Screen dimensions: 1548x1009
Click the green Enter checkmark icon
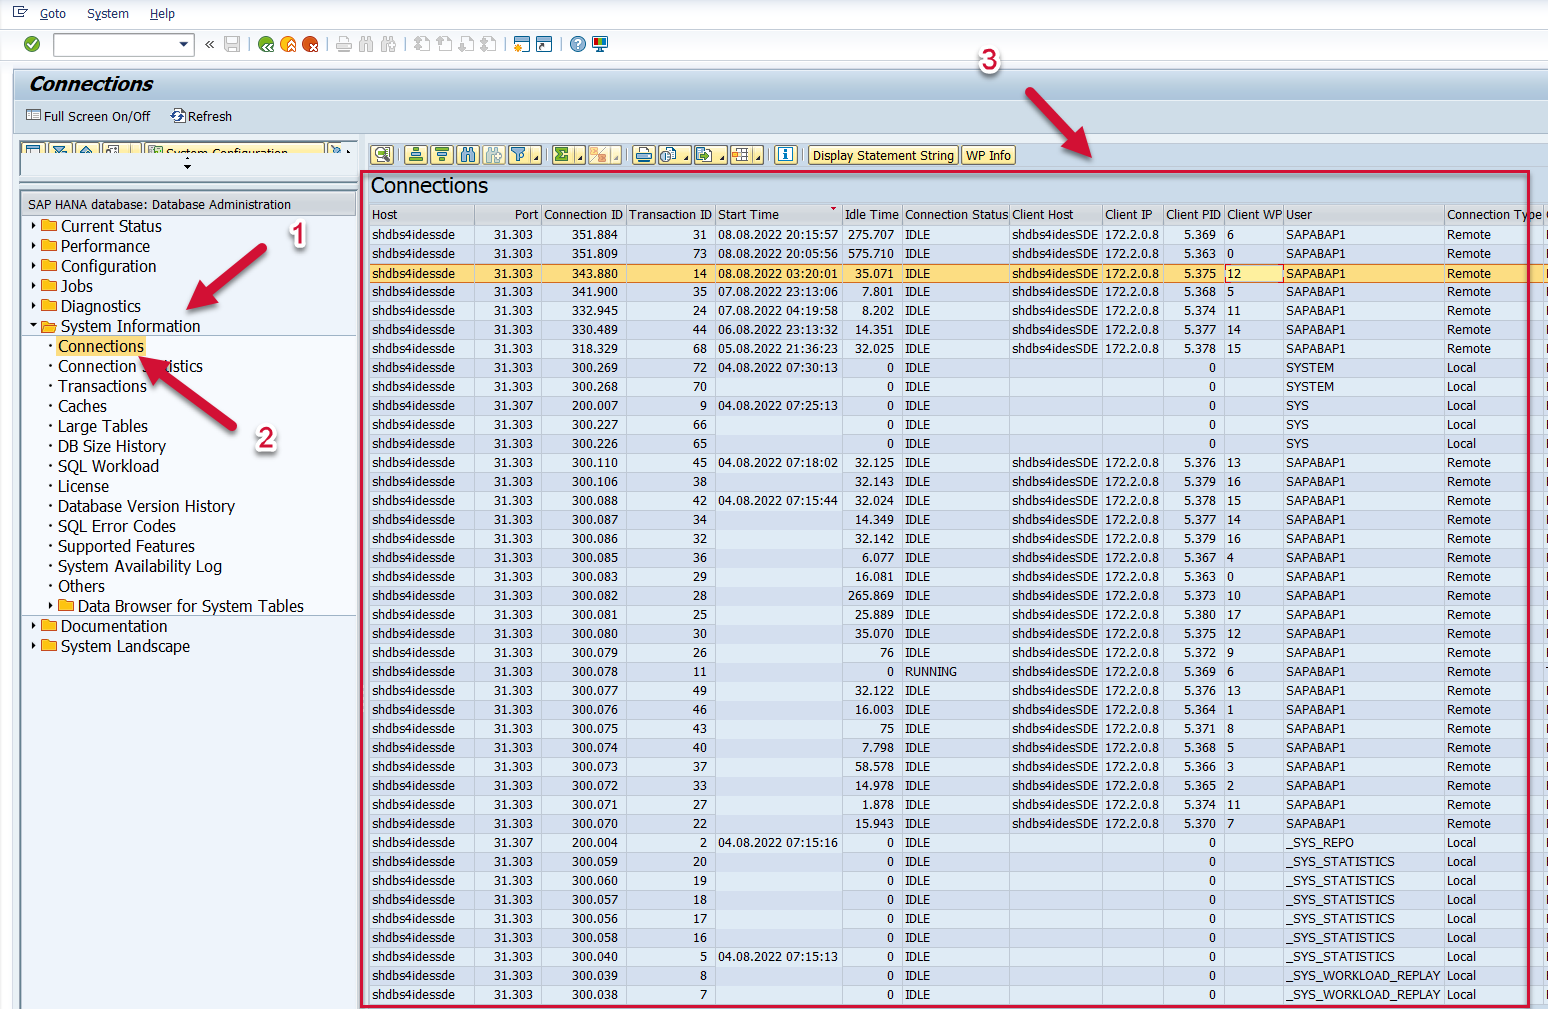(x=32, y=44)
